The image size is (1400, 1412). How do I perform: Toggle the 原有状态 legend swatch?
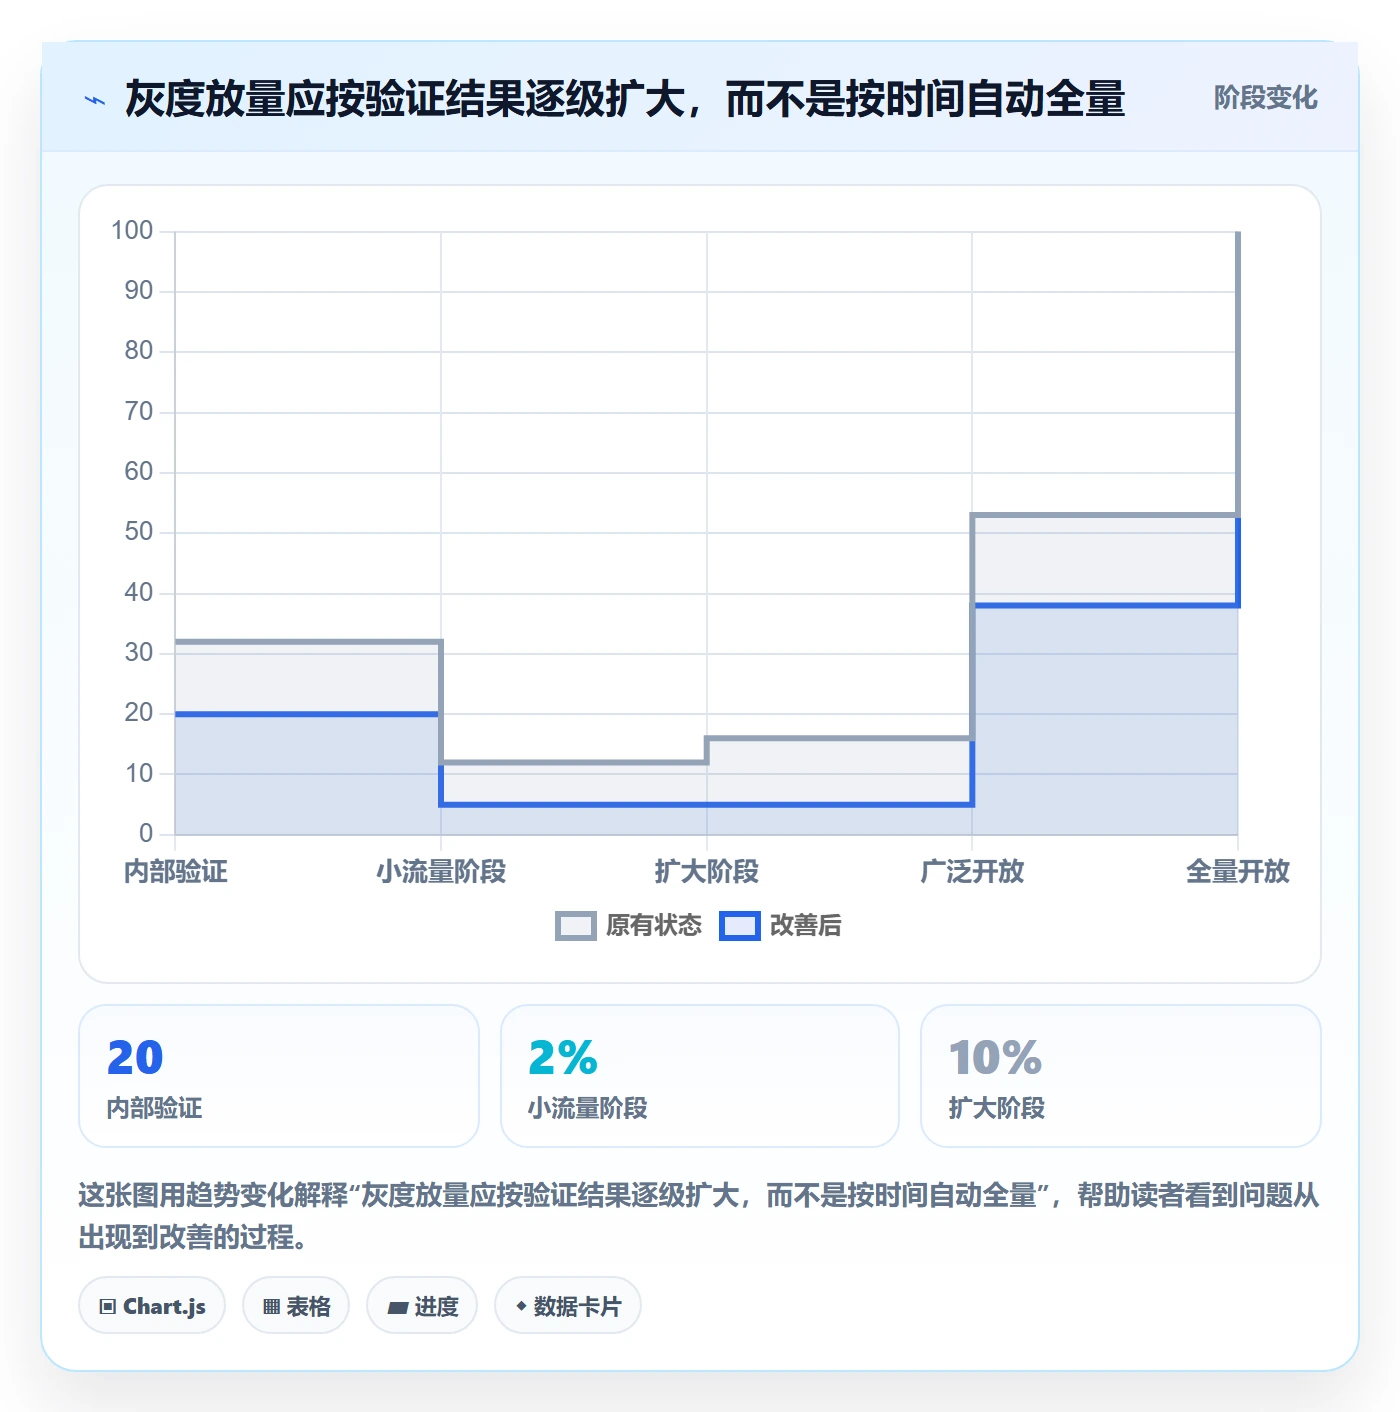click(x=575, y=926)
